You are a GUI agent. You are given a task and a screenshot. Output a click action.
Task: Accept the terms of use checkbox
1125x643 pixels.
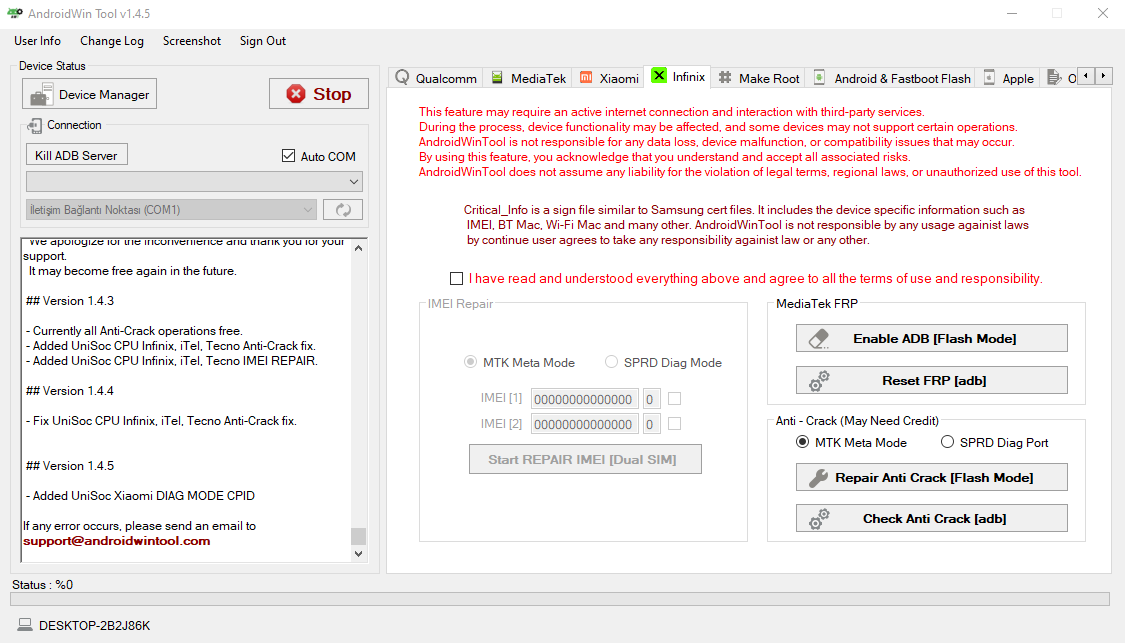coord(457,279)
